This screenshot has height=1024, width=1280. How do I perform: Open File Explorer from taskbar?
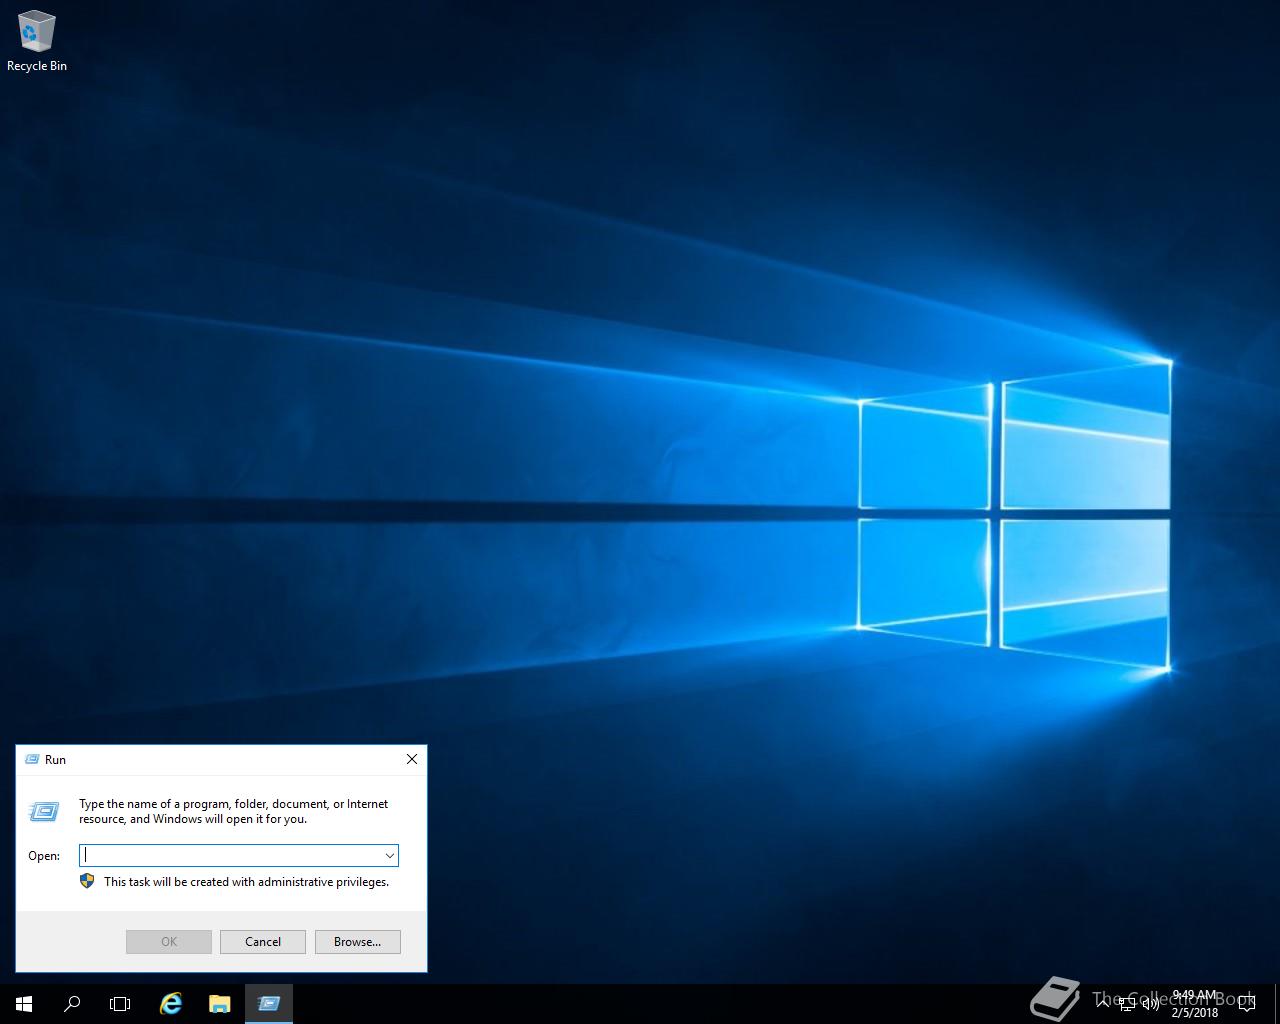click(x=220, y=1003)
